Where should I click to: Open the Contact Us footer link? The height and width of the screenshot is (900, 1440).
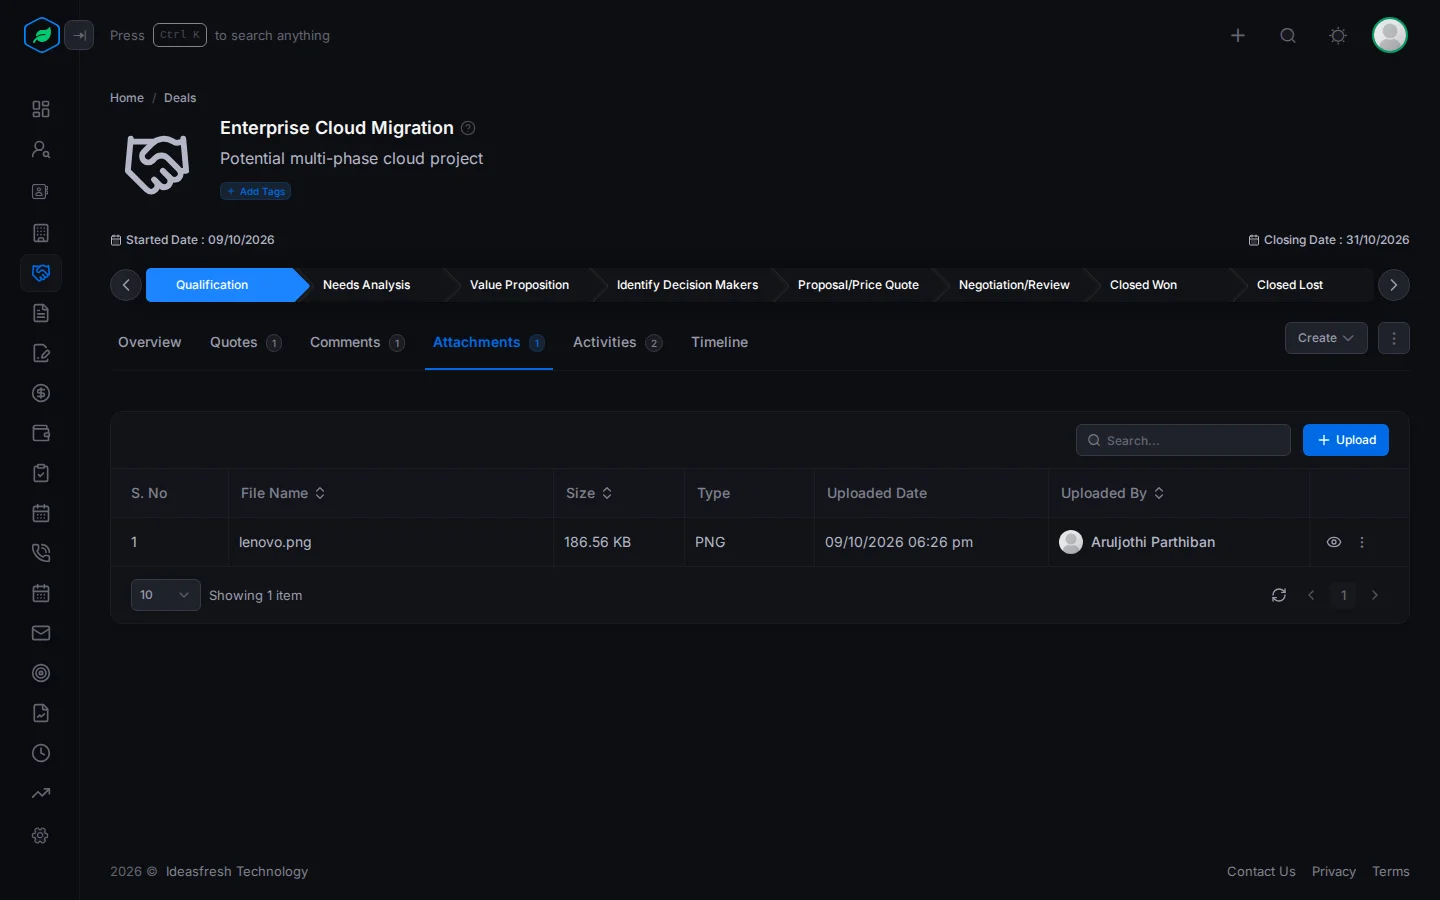[1261, 872]
